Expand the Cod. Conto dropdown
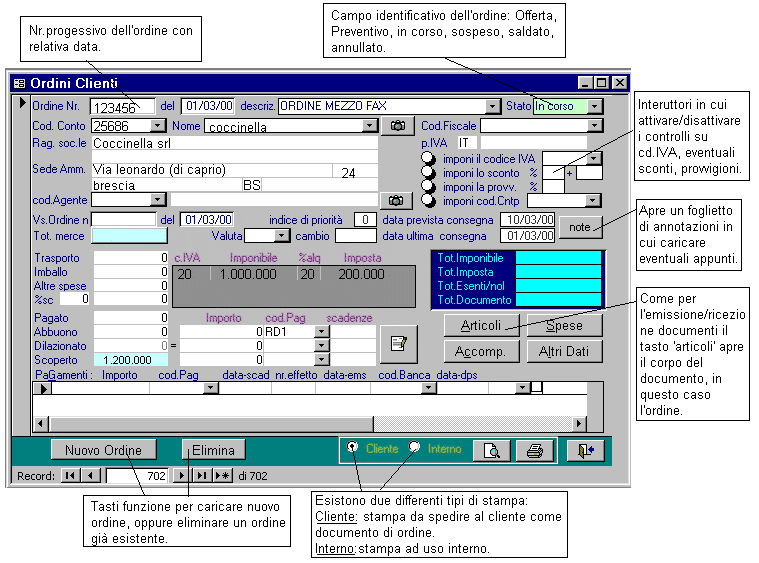The width and height of the screenshot is (759, 563). 157,126
